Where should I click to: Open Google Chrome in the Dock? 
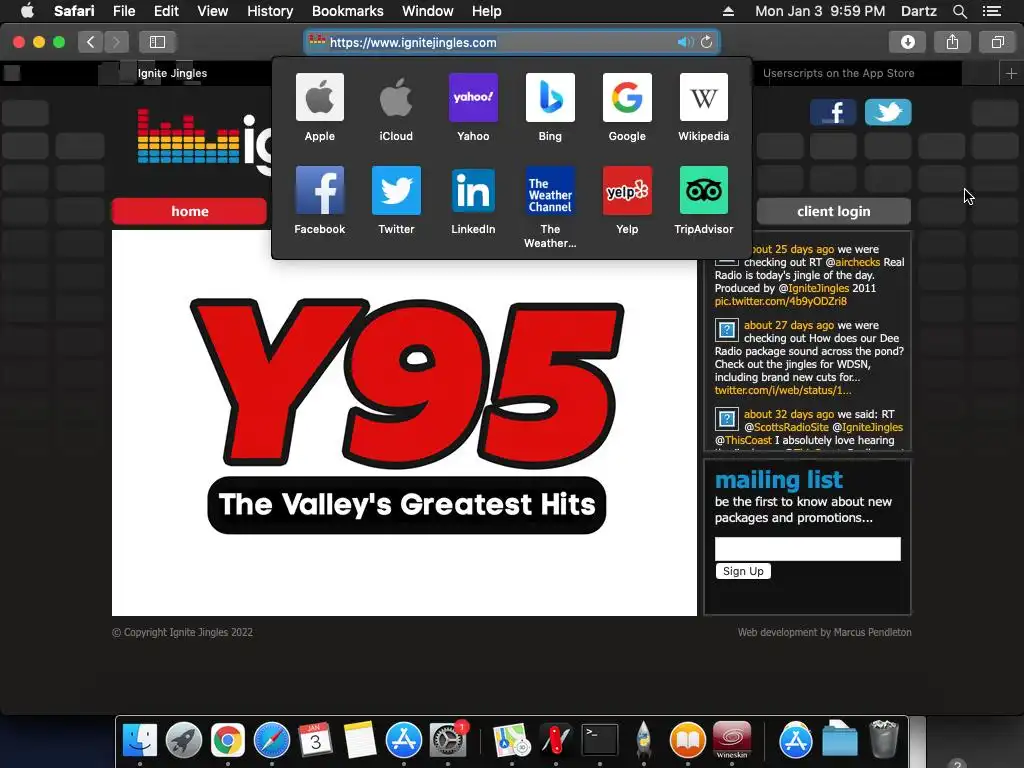click(x=227, y=740)
